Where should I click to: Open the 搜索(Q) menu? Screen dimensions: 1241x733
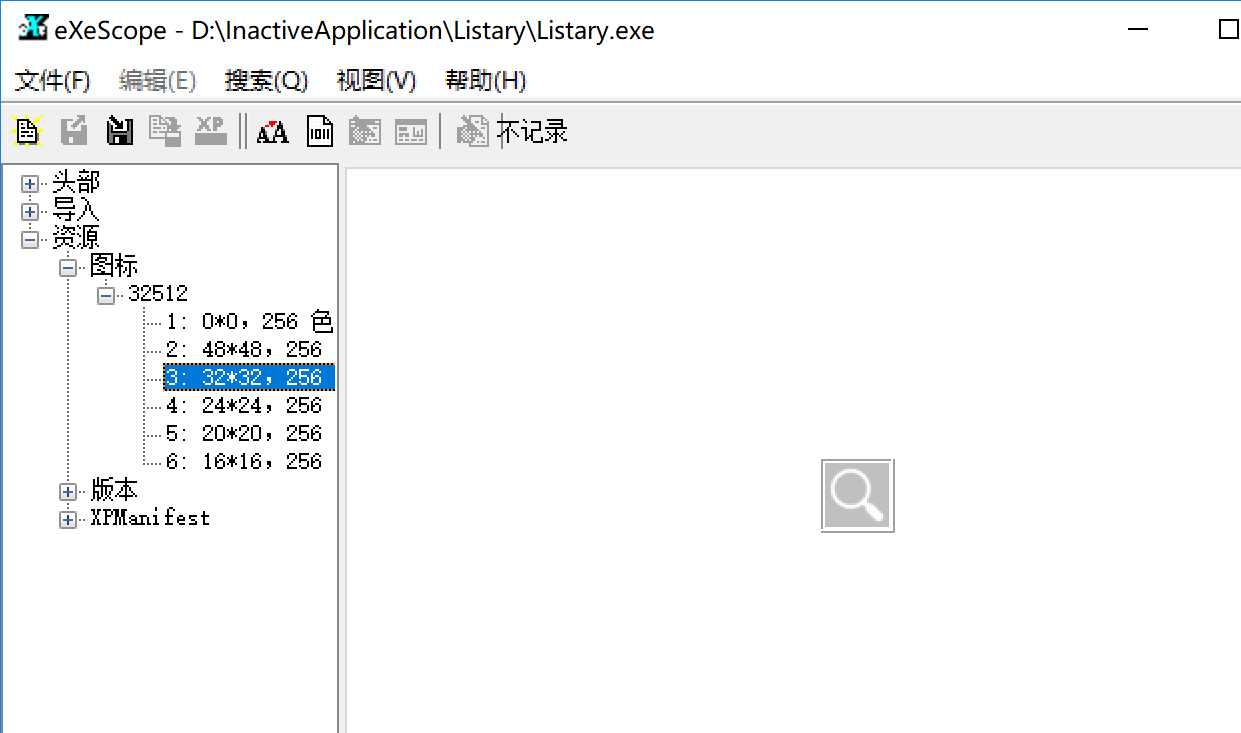coord(267,80)
